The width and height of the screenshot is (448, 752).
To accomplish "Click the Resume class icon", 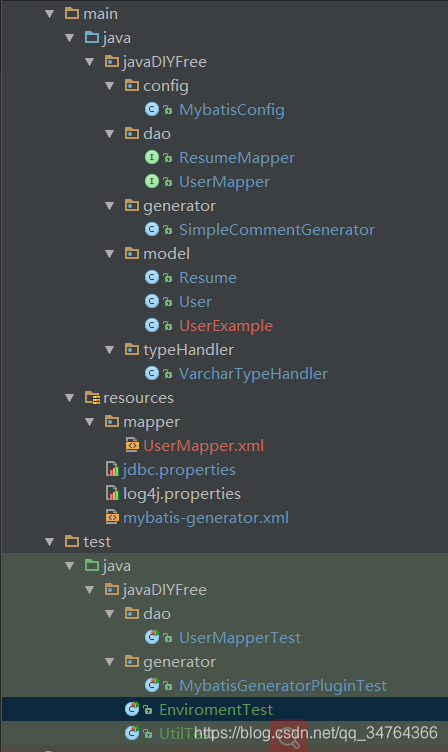I will (x=152, y=277).
